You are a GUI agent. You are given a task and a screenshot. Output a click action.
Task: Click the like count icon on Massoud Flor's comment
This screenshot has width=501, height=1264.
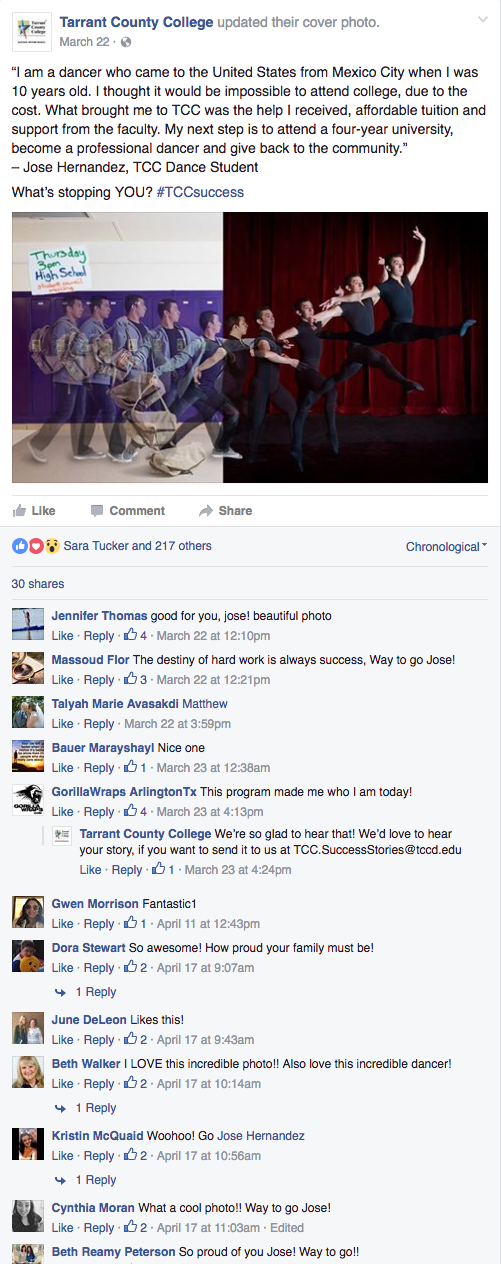(x=130, y=679)
